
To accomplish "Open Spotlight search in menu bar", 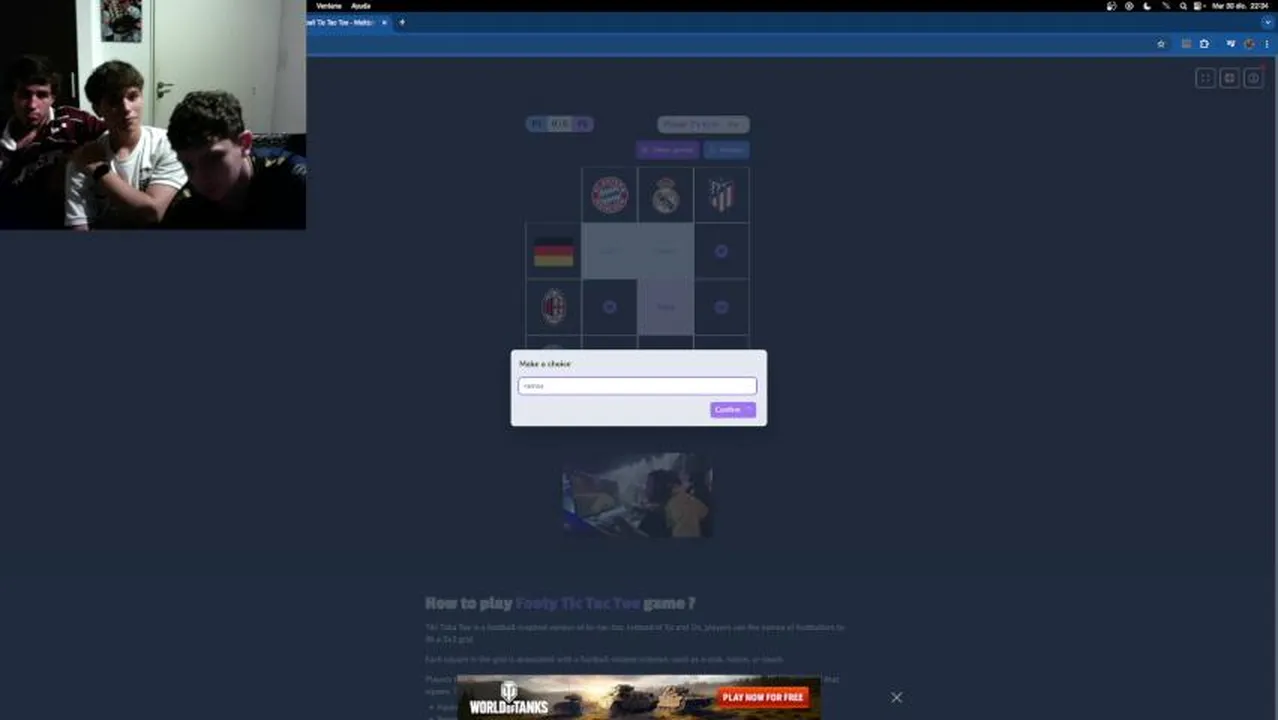I will point(1183,6).
